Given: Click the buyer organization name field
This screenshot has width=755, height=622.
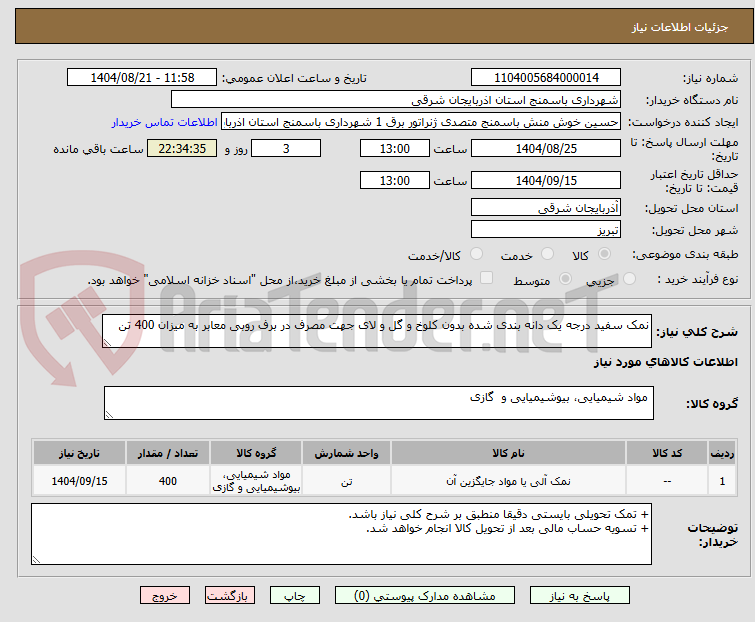Looking at the screenshot, I should tap(396, 100).
